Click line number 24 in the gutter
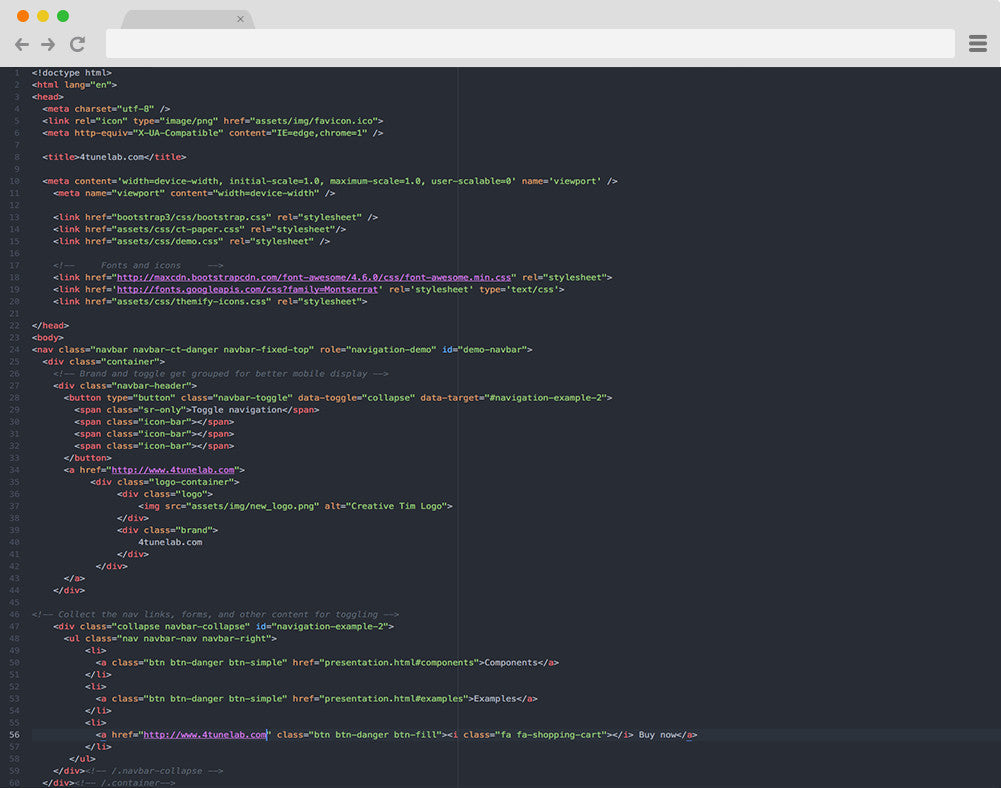1001x788 pixels. (15, 350)
